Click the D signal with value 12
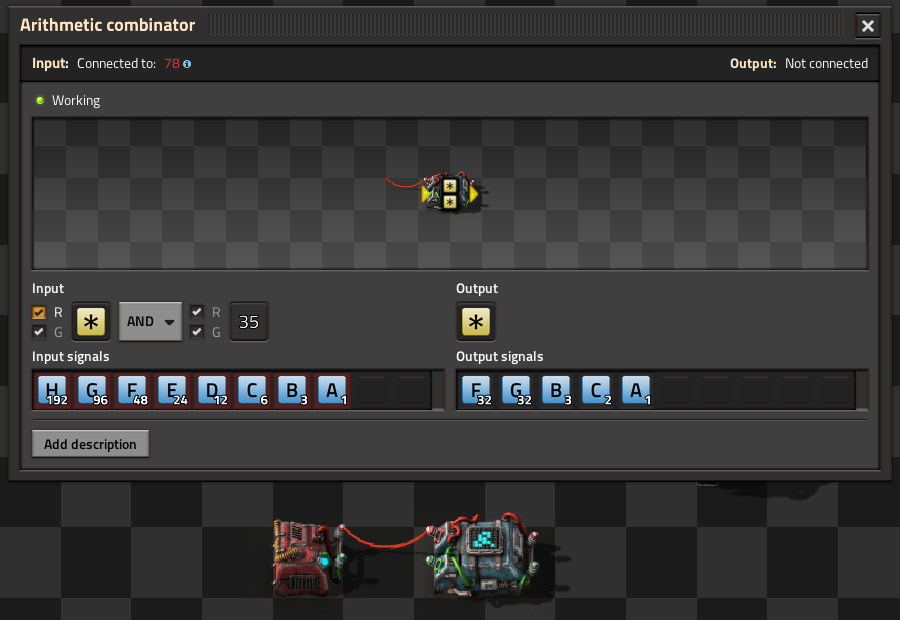 pos(214,390)
